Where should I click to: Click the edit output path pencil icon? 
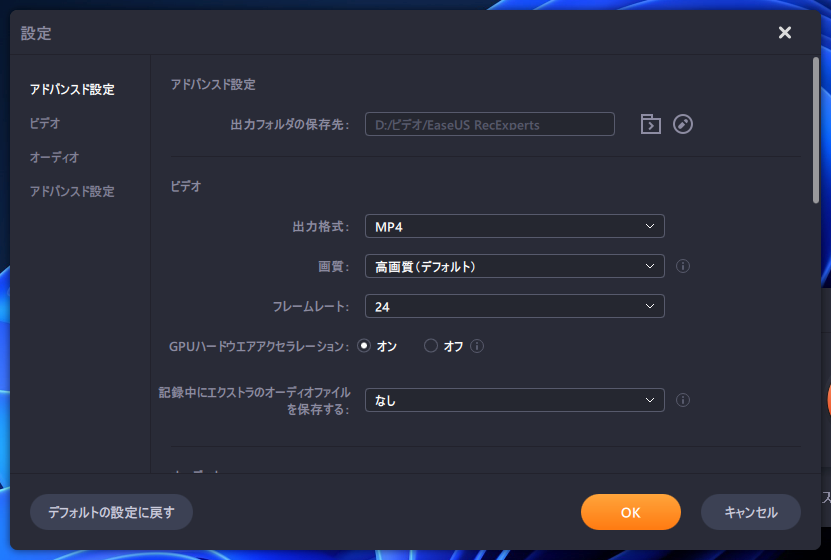tap(683, 124)
